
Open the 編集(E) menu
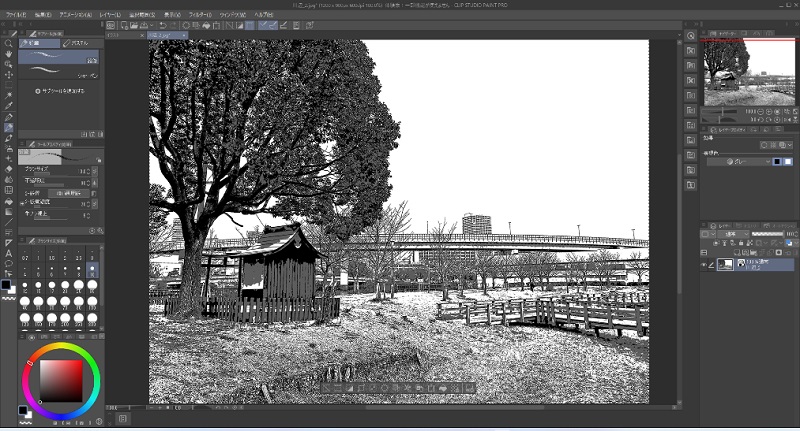[42, 15]
